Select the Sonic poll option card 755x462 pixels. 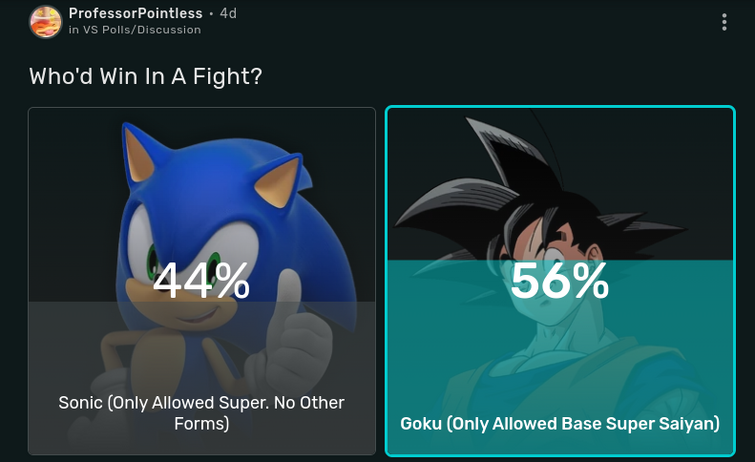pyautogui.click(x=202, y=281)
